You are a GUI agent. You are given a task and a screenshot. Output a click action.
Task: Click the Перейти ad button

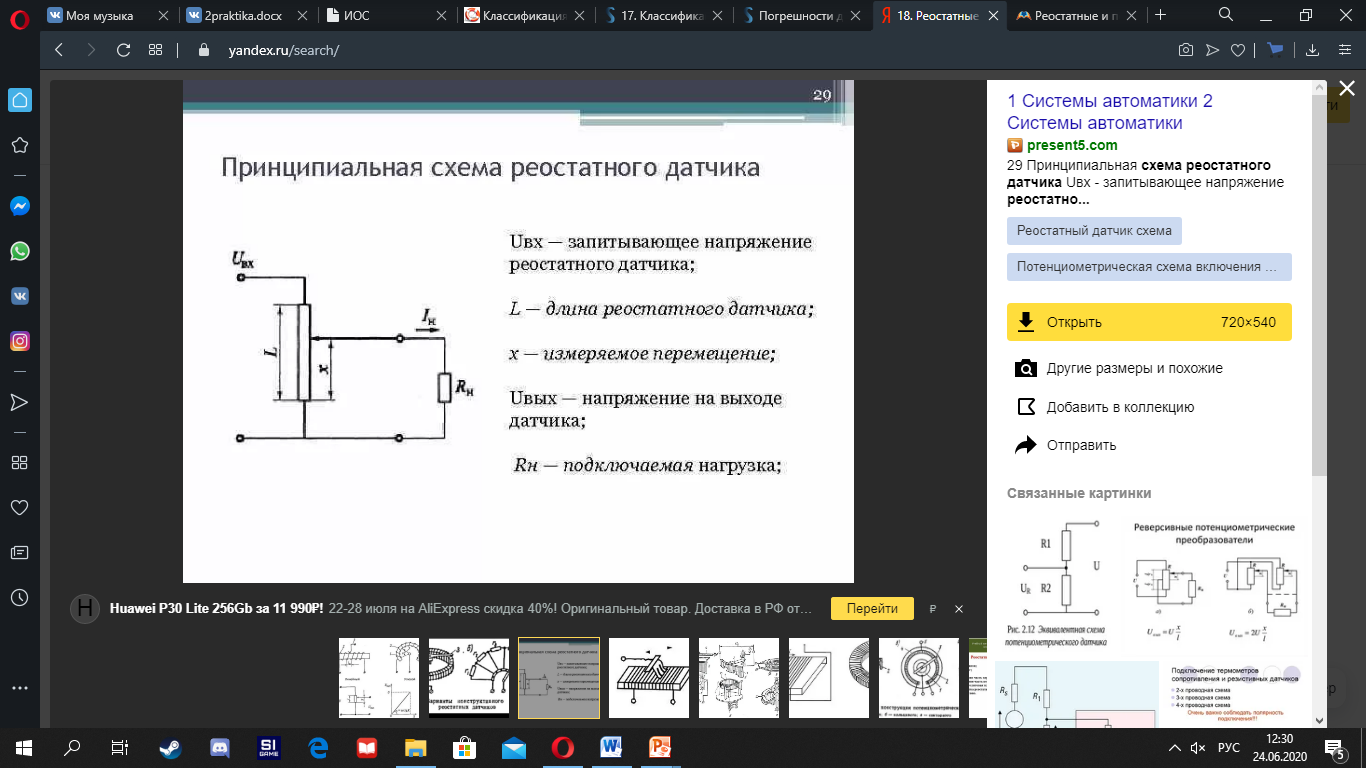click(x=871, y=608)
